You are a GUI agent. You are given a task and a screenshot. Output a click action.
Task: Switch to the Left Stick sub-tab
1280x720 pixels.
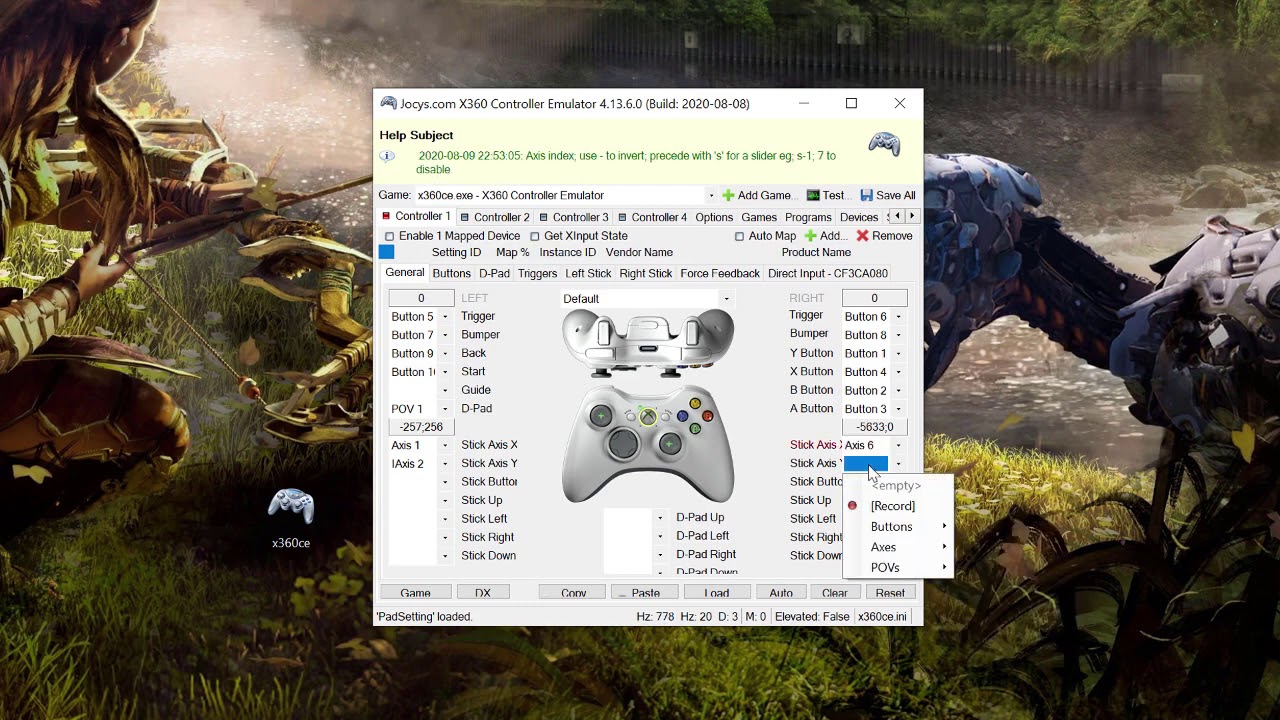tap(588, 274)
